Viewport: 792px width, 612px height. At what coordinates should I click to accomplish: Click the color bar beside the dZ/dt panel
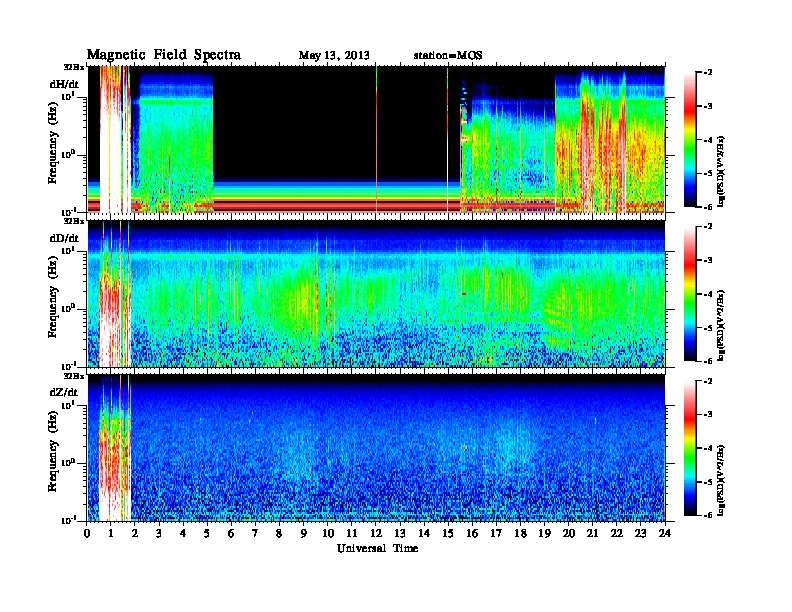[x=690, y=448]
